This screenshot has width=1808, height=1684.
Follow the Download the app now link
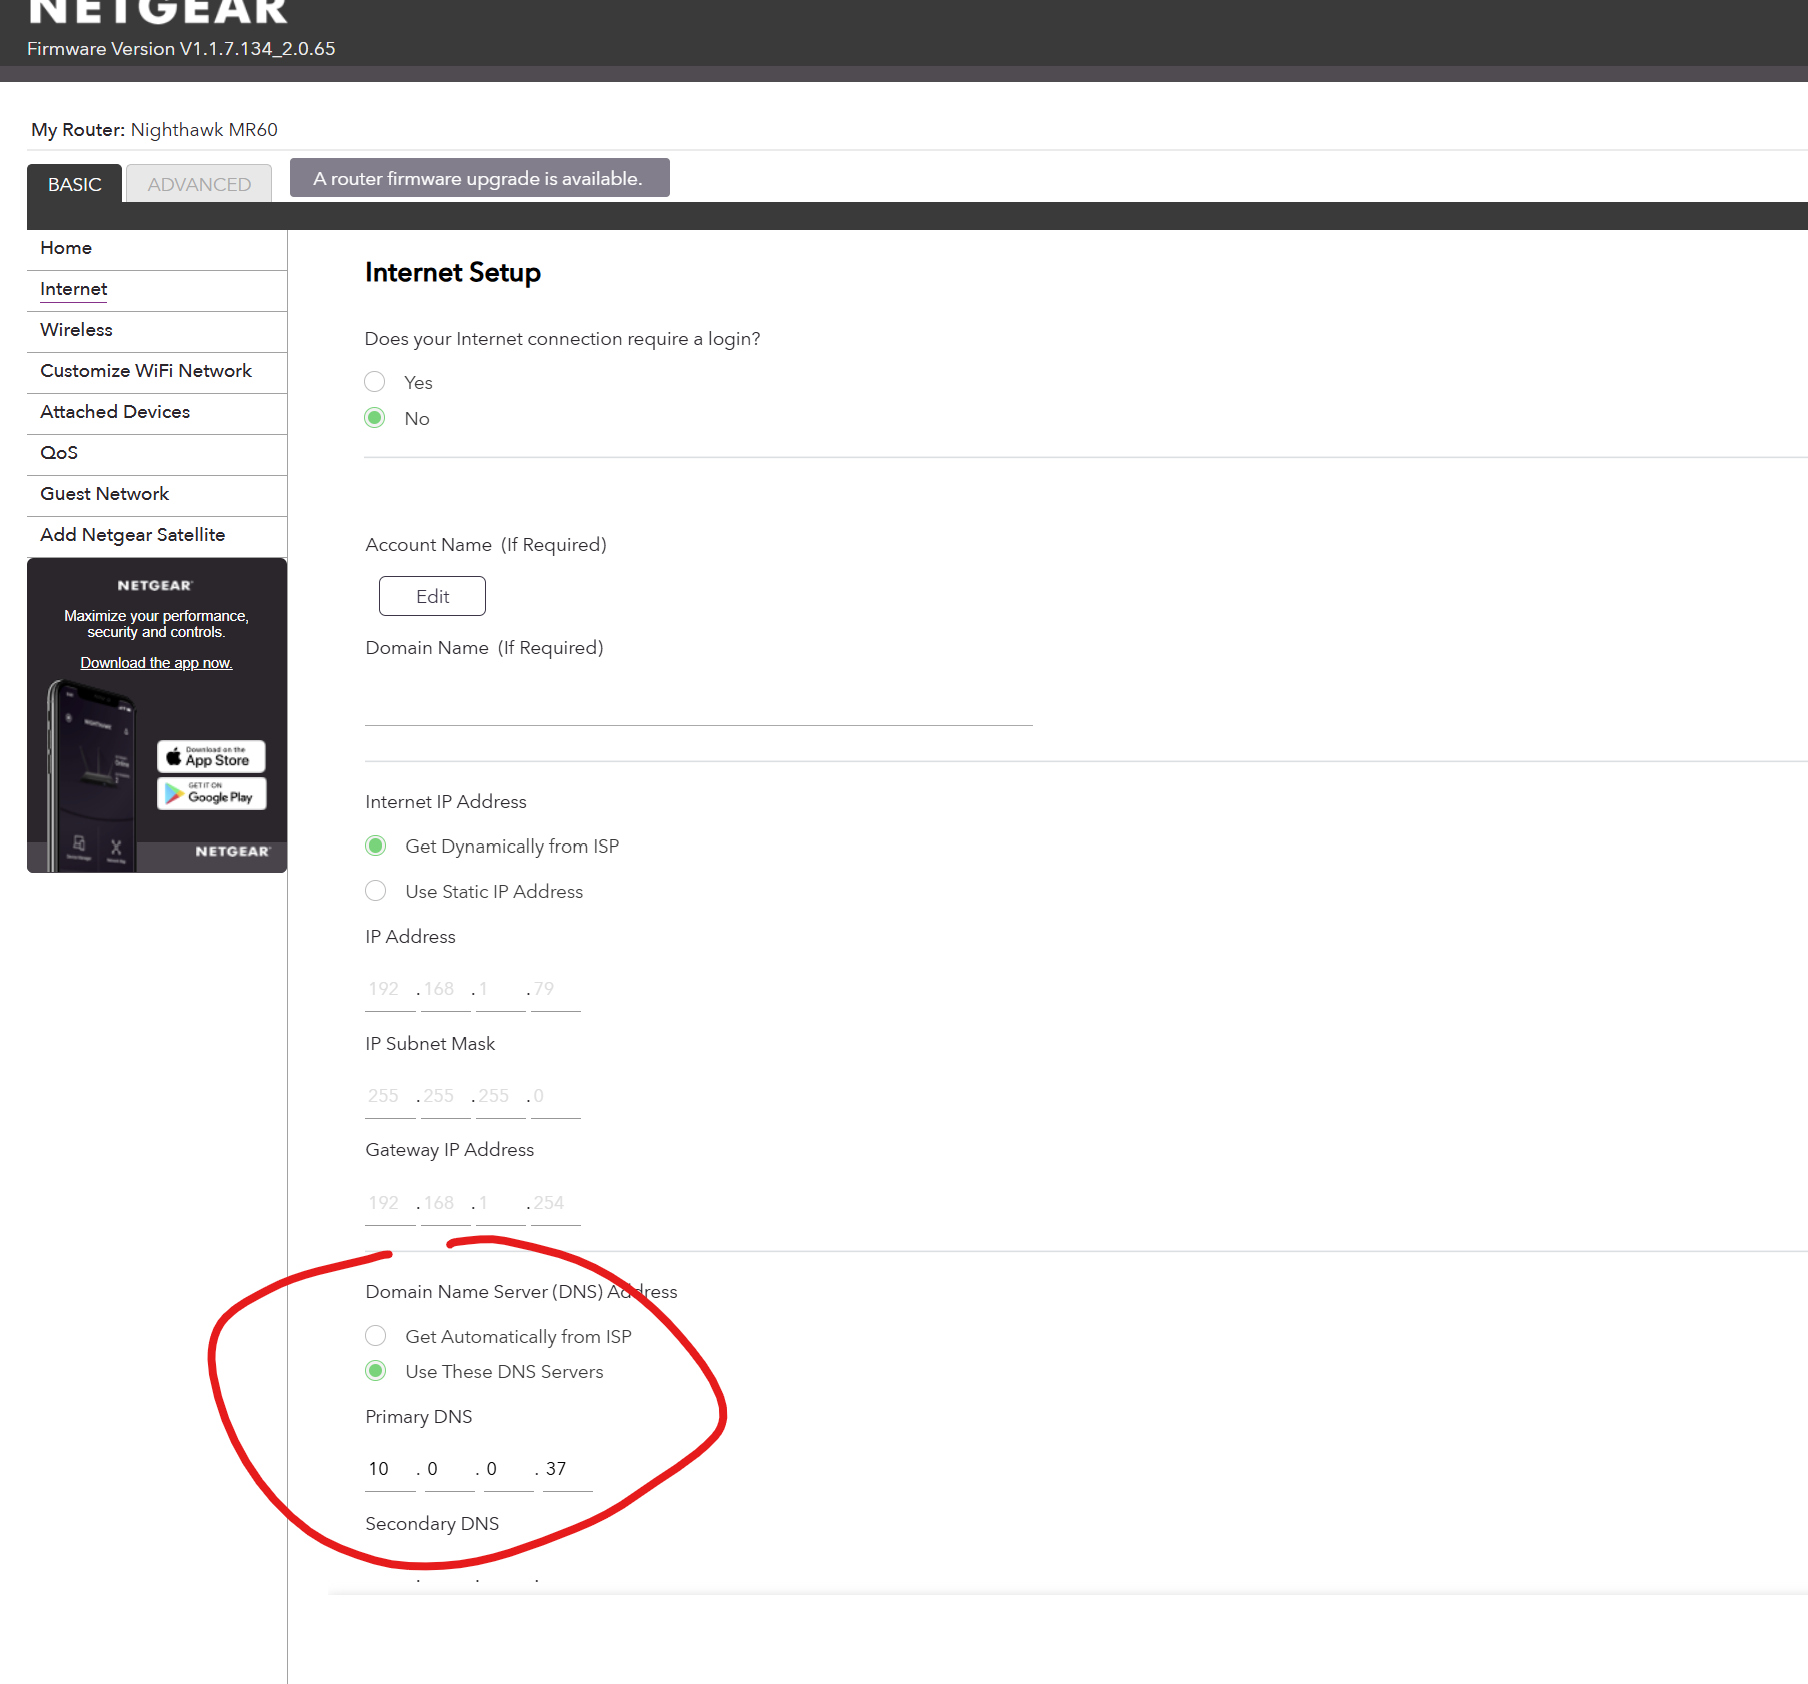click(x=156, y=663)
